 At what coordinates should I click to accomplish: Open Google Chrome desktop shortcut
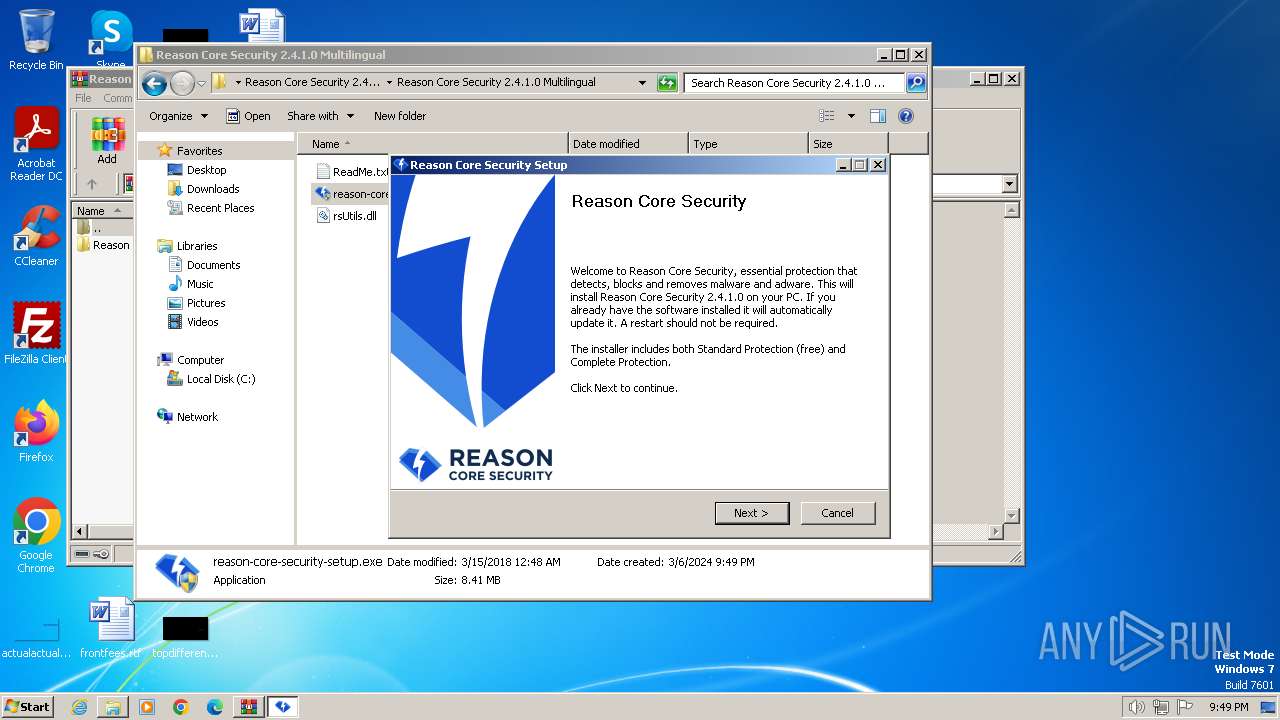[36, 535]
